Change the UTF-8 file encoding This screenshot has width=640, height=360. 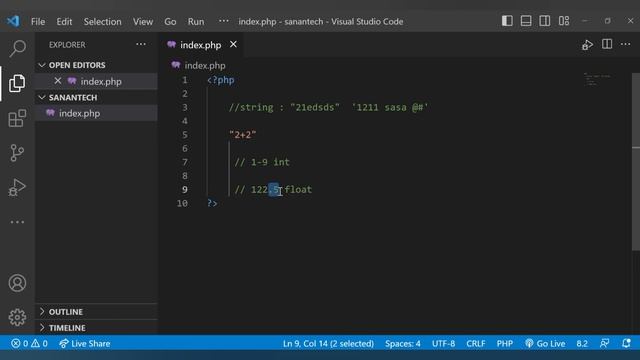click(x=444, y=343)
